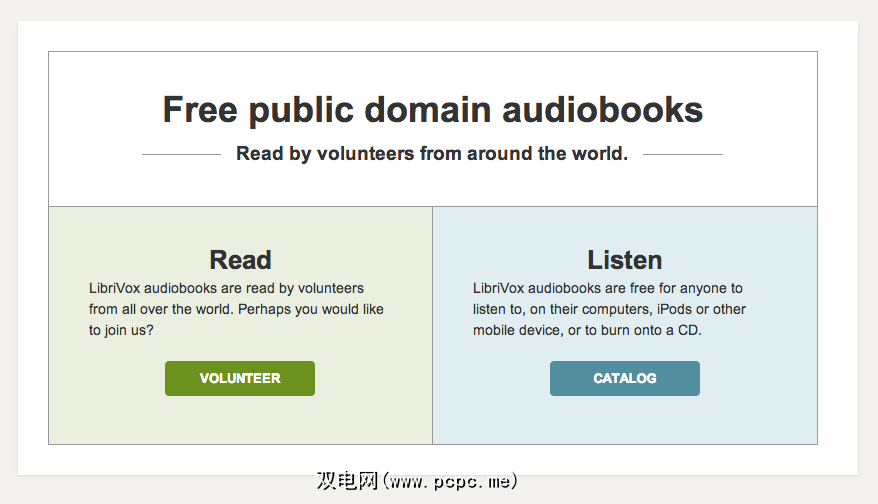This screenshot has width=878, height=504.
Task: Open the CATALOG button
Action: [x=624, y=379]
